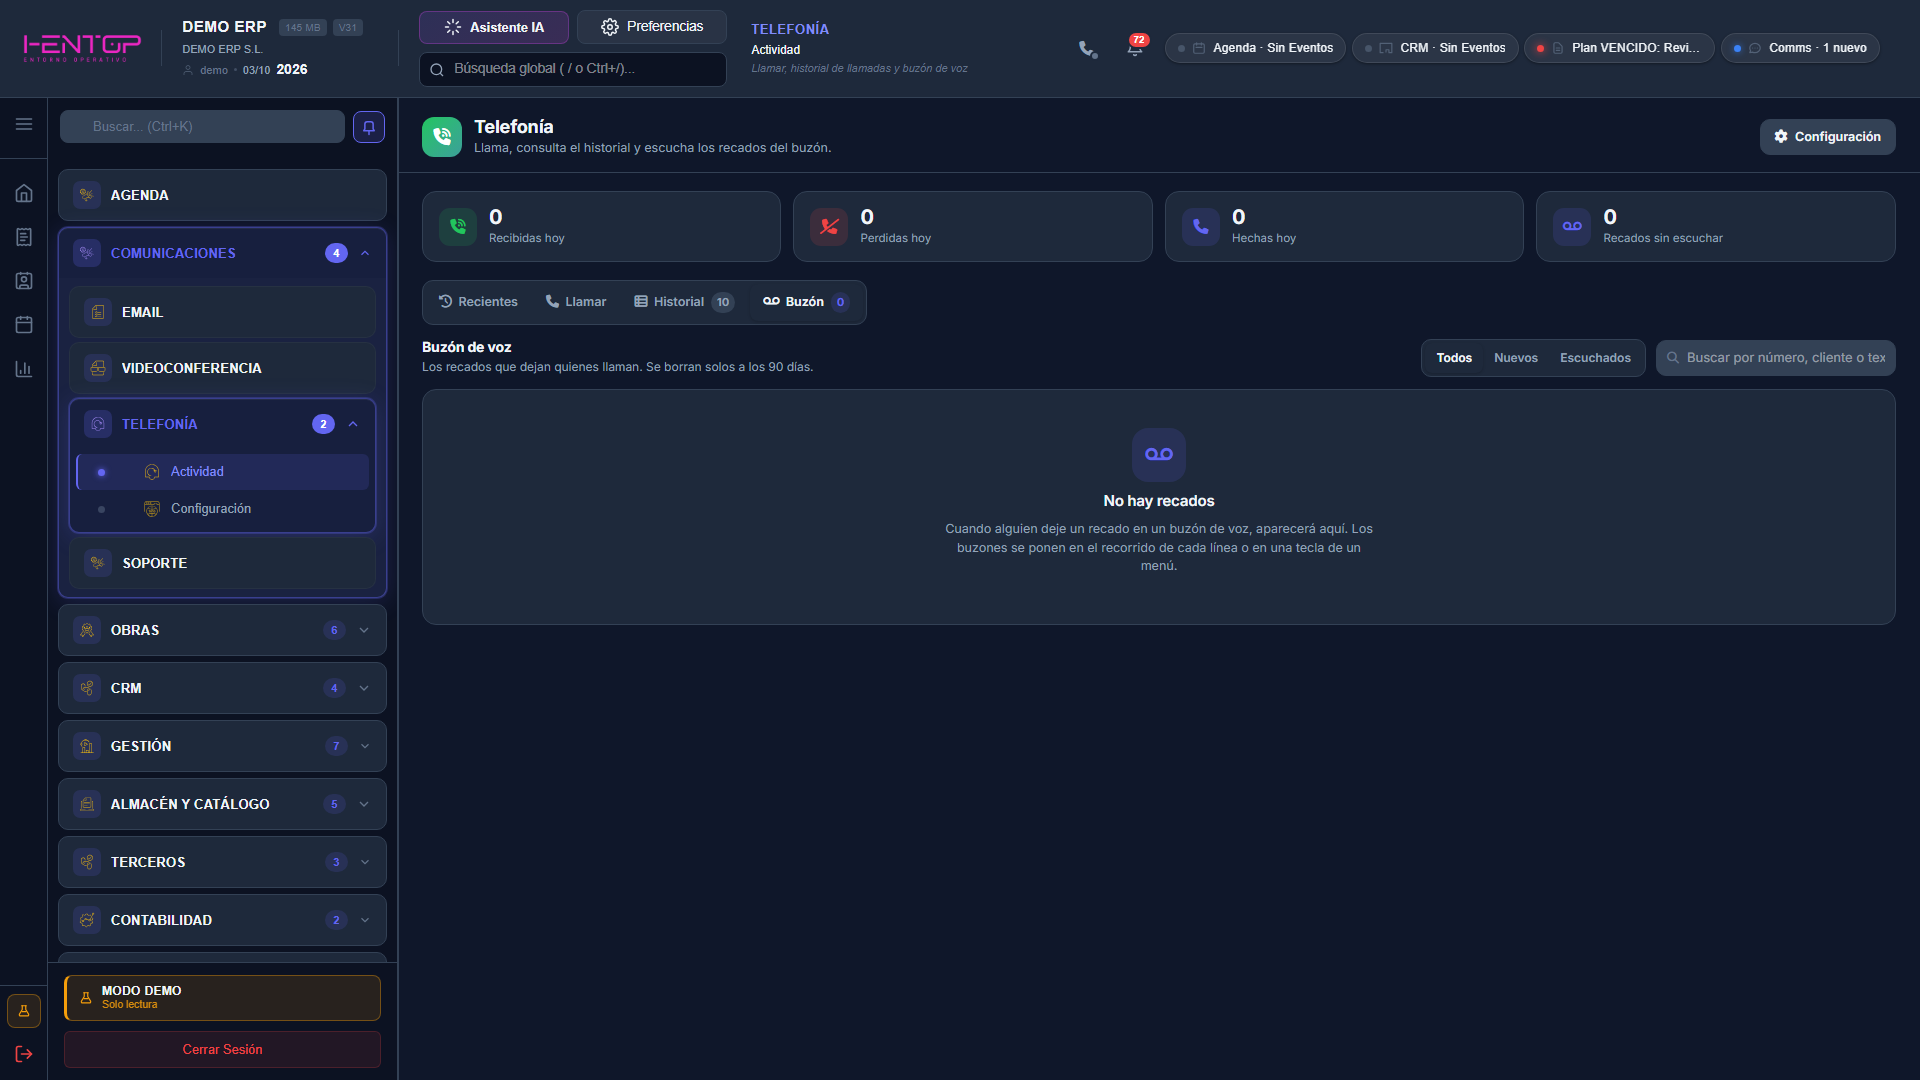Click the Recados sin escuchar voicemail icon

(1572, 227)
